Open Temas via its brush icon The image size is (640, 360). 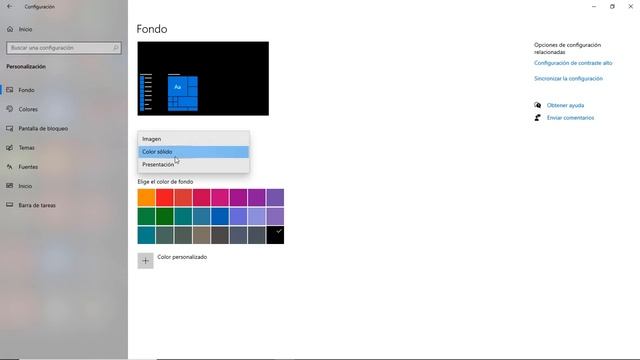(10, 147)
